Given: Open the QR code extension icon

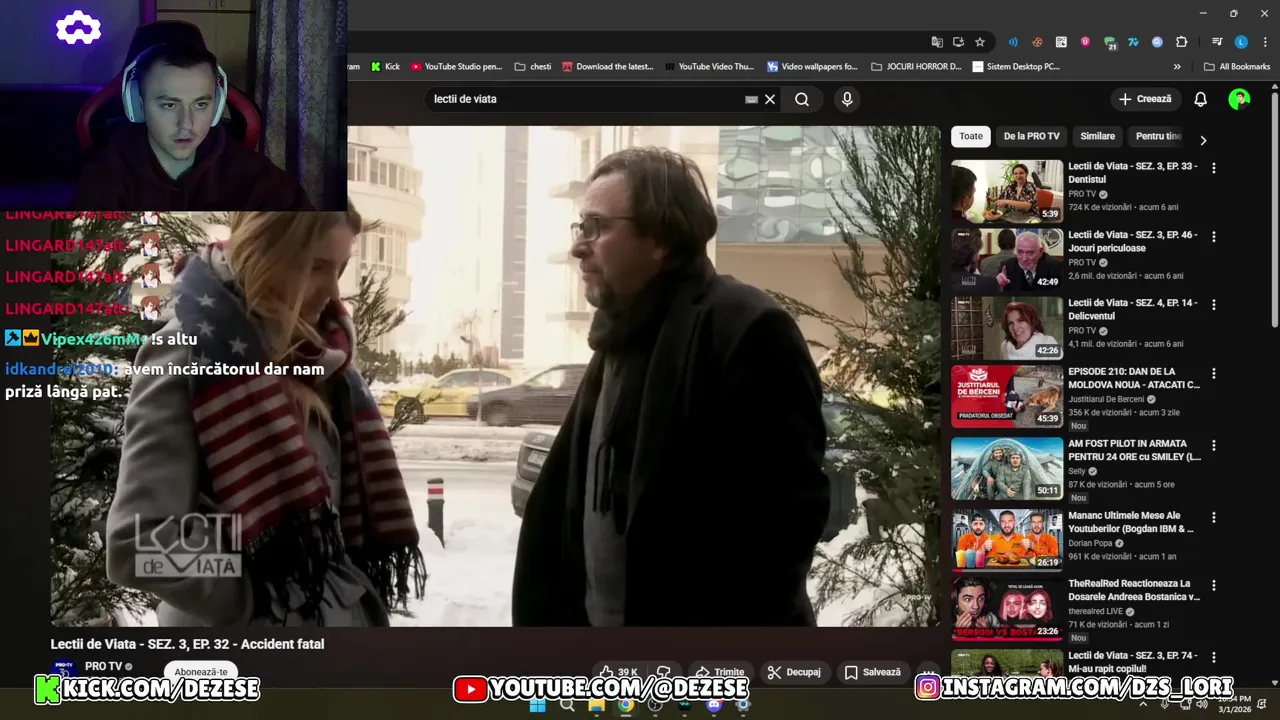Looking at the screenshot, I should point(1061,42).
